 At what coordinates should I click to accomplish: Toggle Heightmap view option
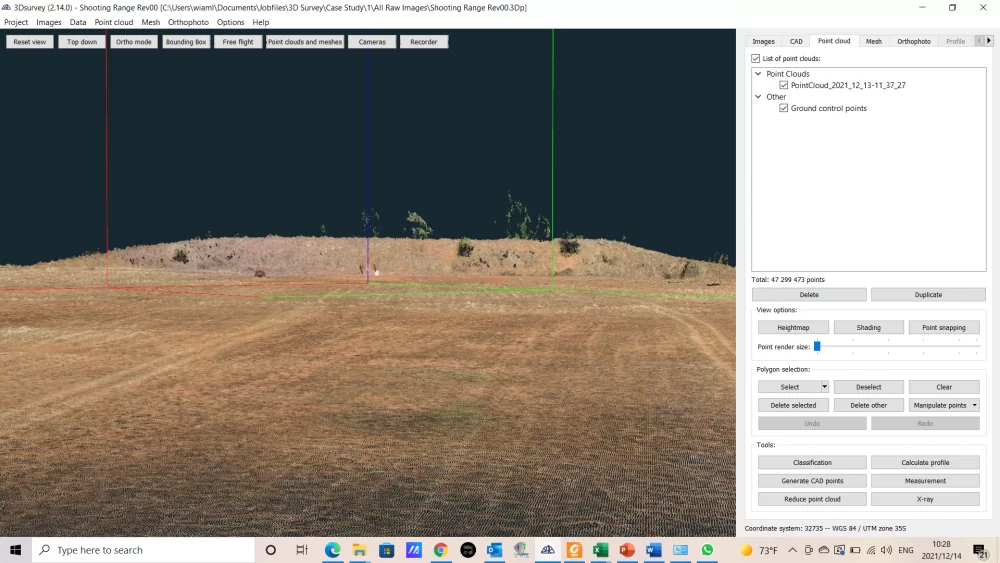click(x=793, y=328)
